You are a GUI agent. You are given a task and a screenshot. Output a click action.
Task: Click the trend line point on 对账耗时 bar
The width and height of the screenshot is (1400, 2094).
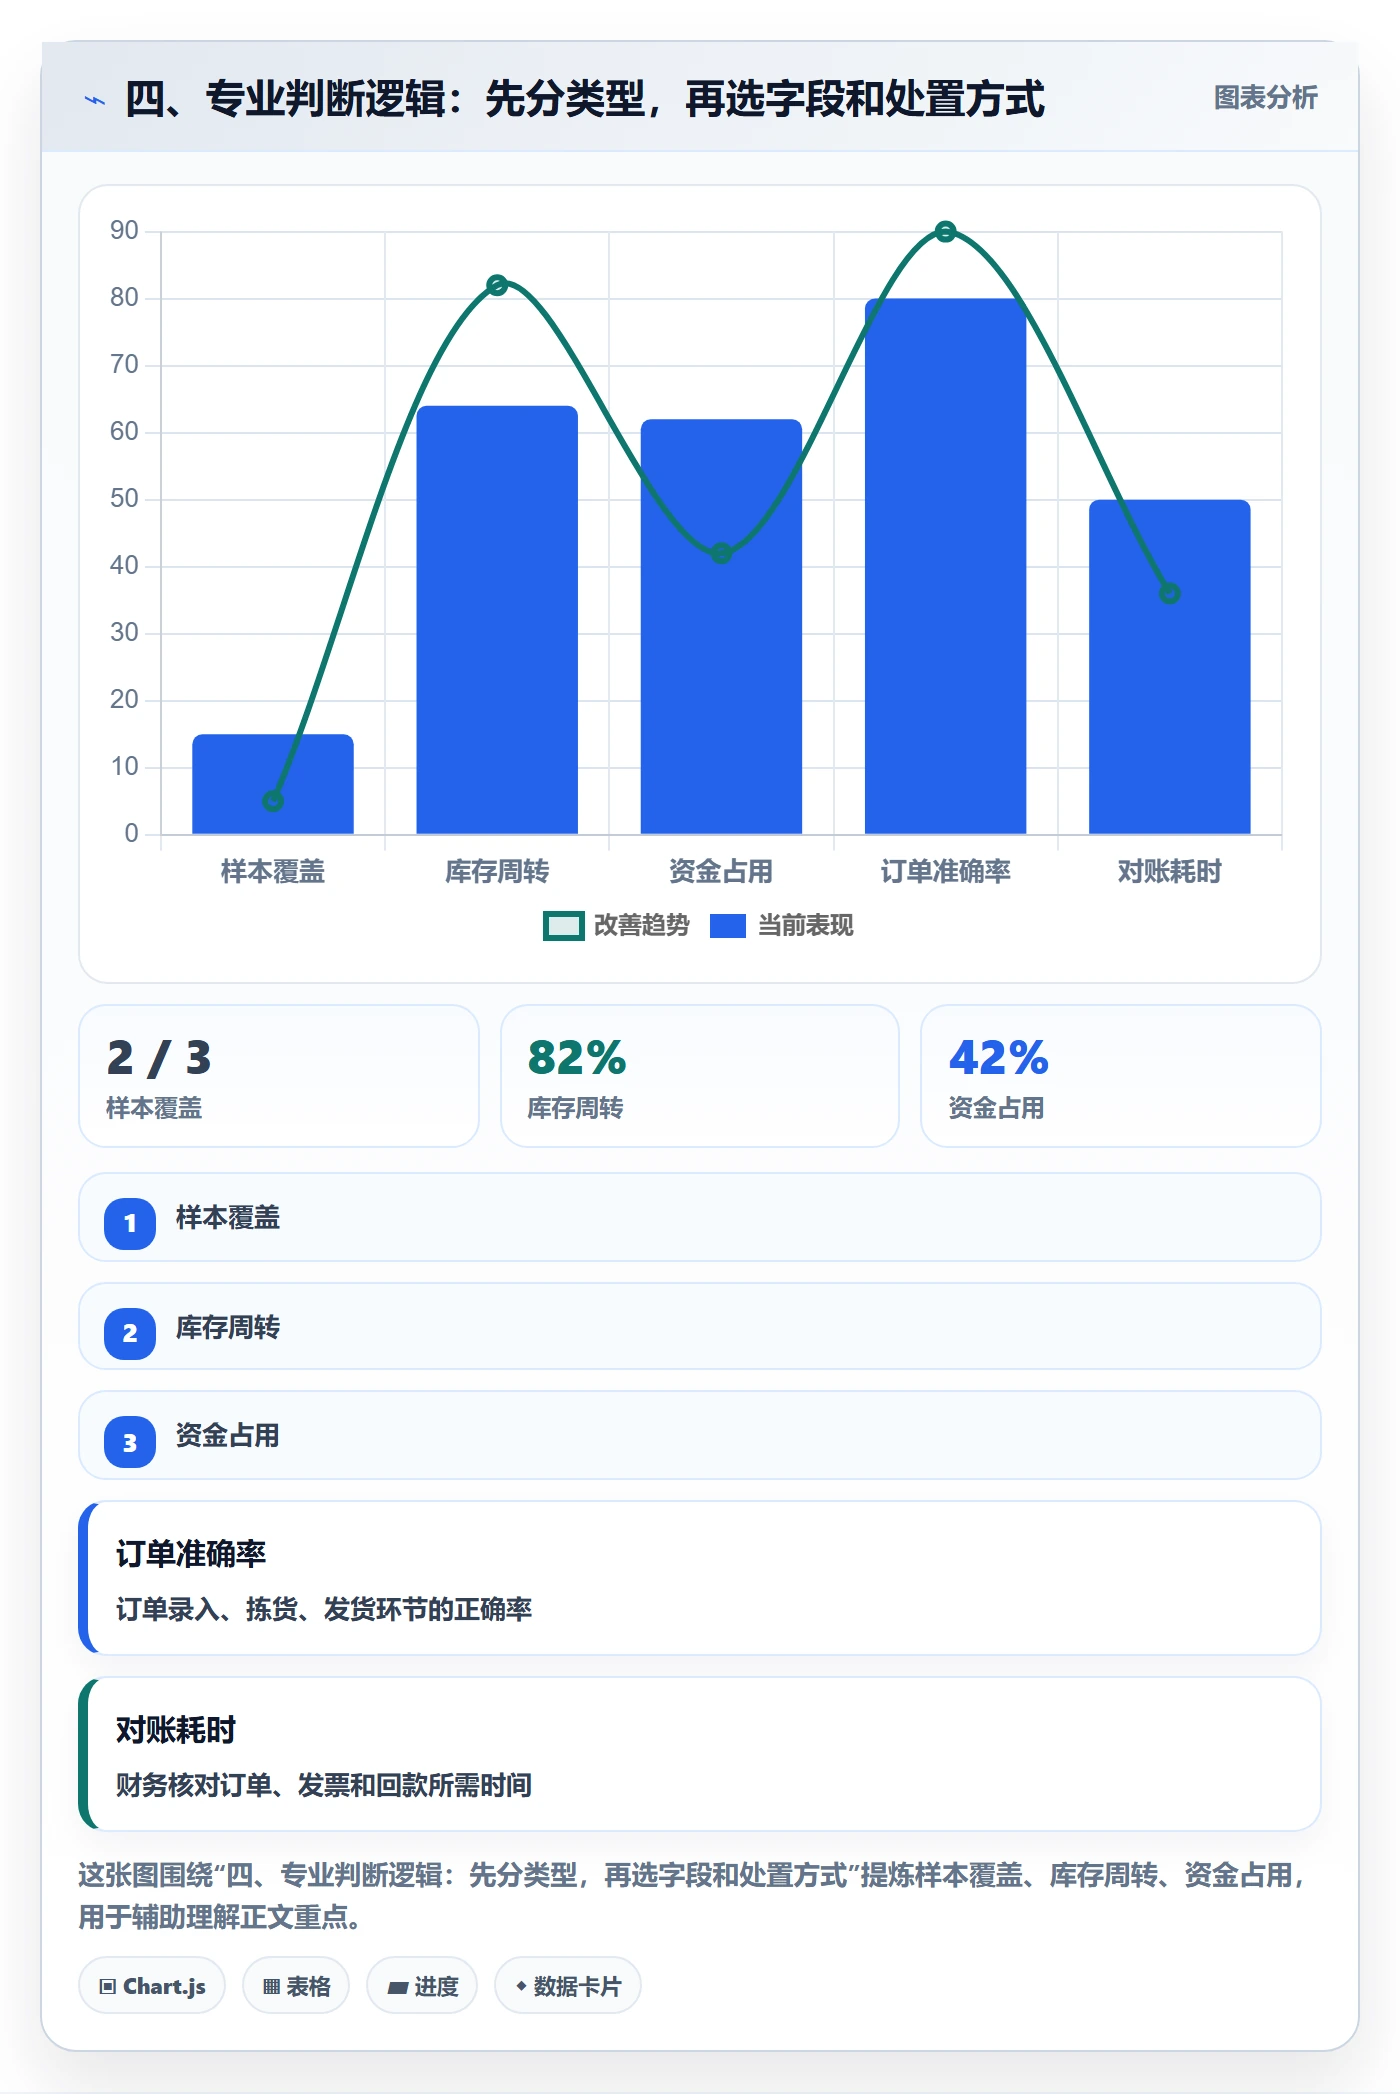(1170, 594)
